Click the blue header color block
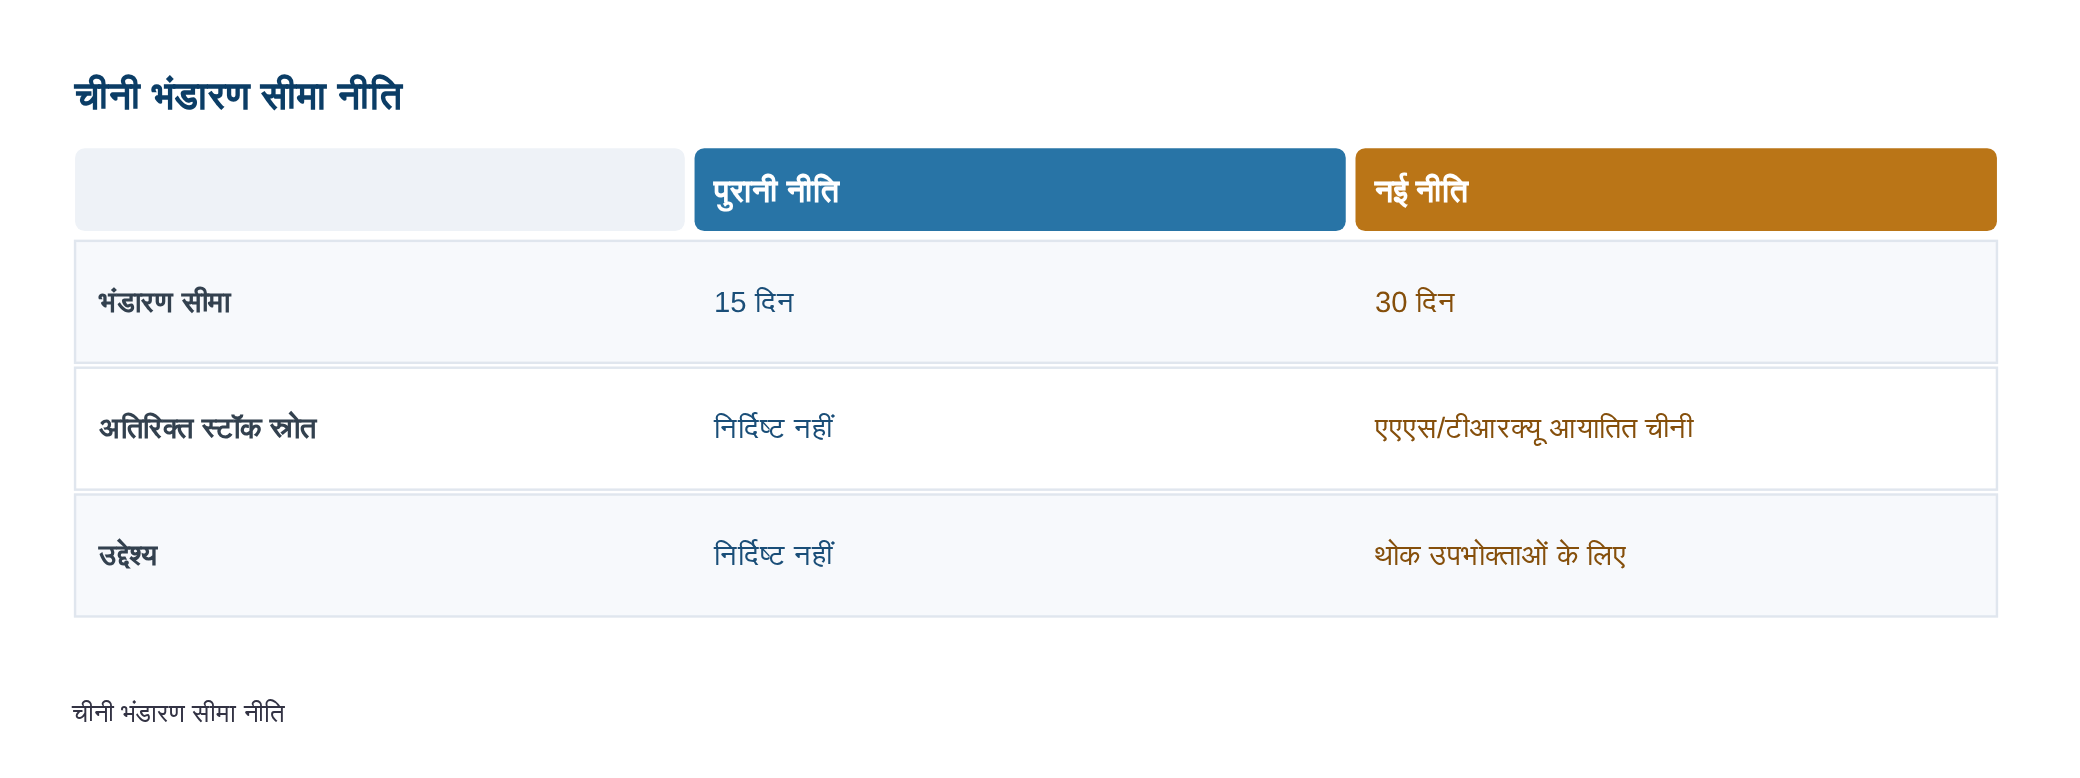This screenshot has height=778, width=2080. click(1020, 190)
